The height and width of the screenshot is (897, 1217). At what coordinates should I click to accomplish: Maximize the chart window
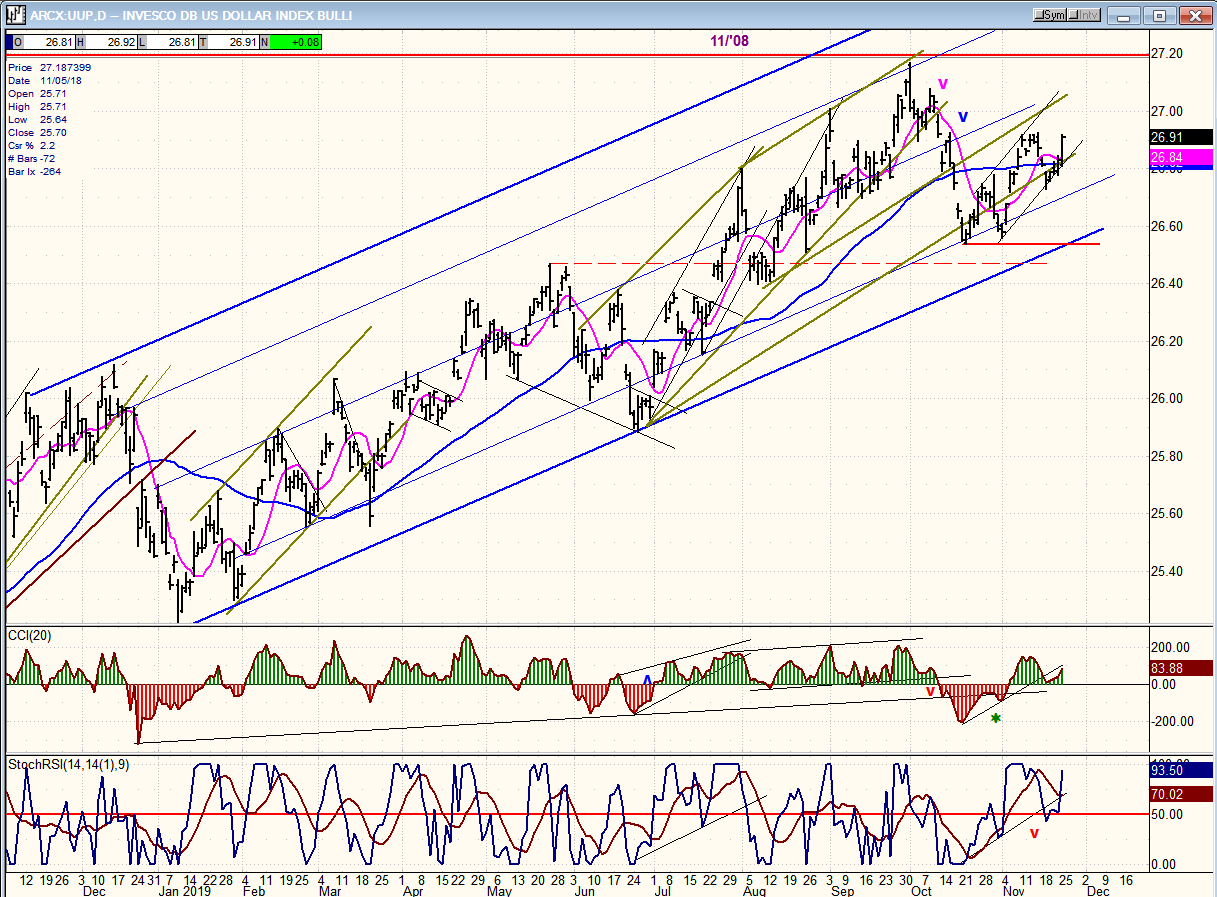click(1159, 15)
